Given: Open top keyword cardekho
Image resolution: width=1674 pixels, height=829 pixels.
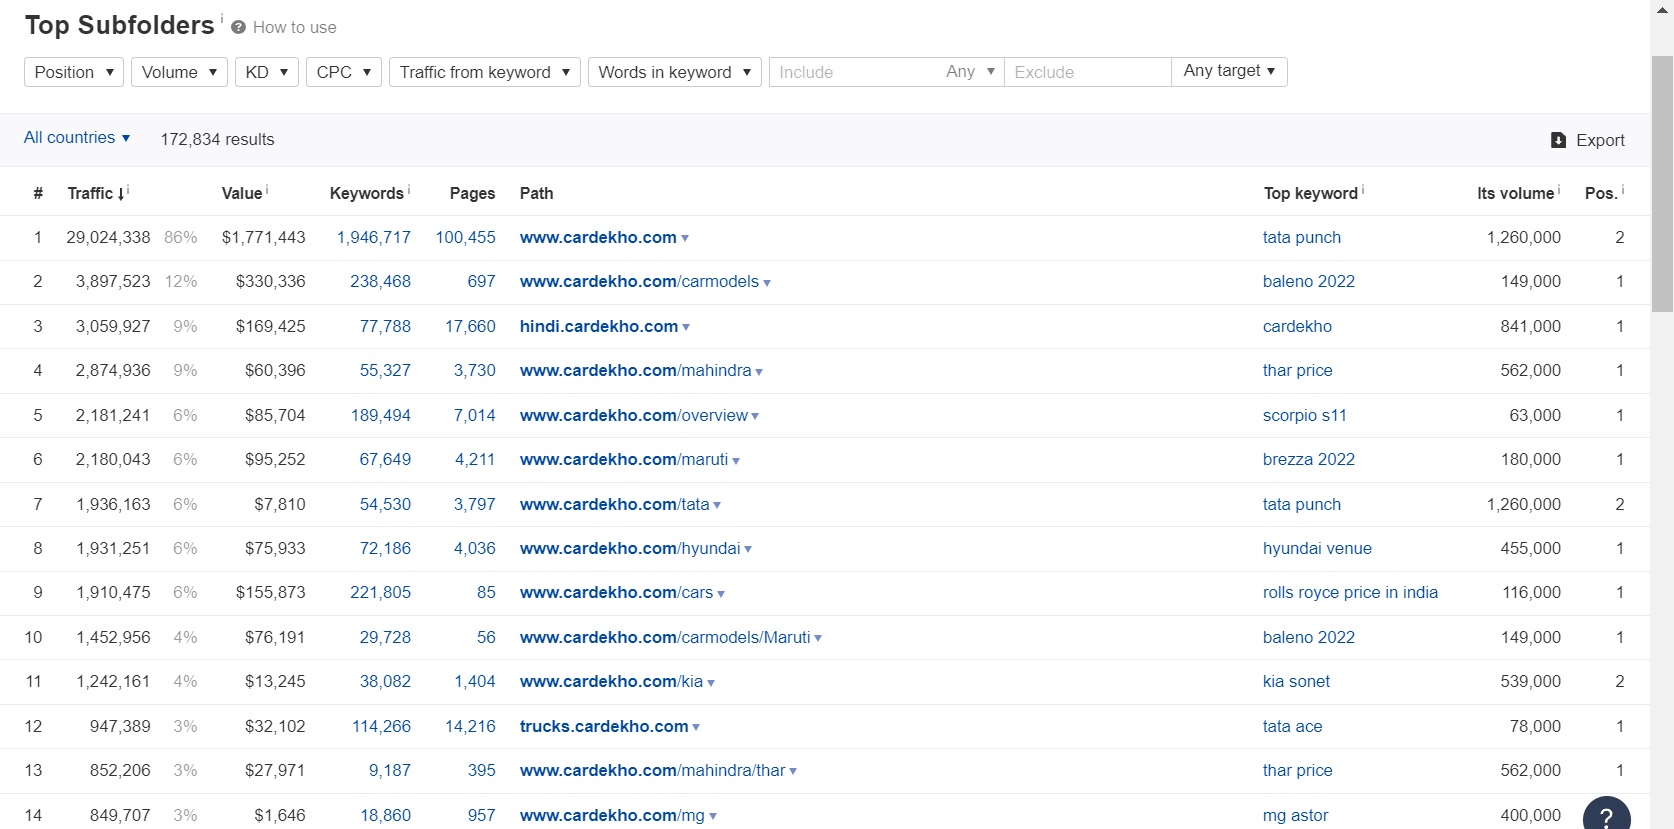Looking at the screenshot, I should pos(1297,326).
